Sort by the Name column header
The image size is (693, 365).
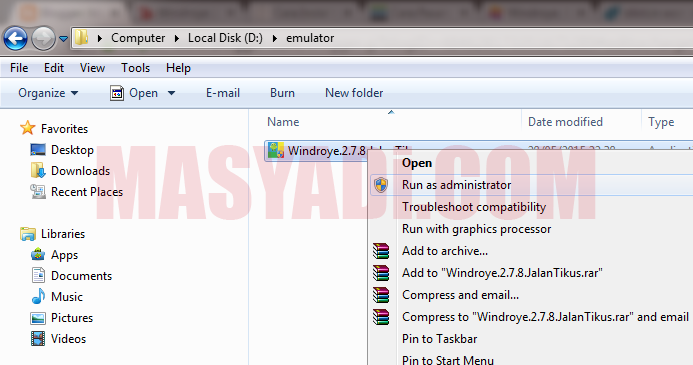pos(283,122)
